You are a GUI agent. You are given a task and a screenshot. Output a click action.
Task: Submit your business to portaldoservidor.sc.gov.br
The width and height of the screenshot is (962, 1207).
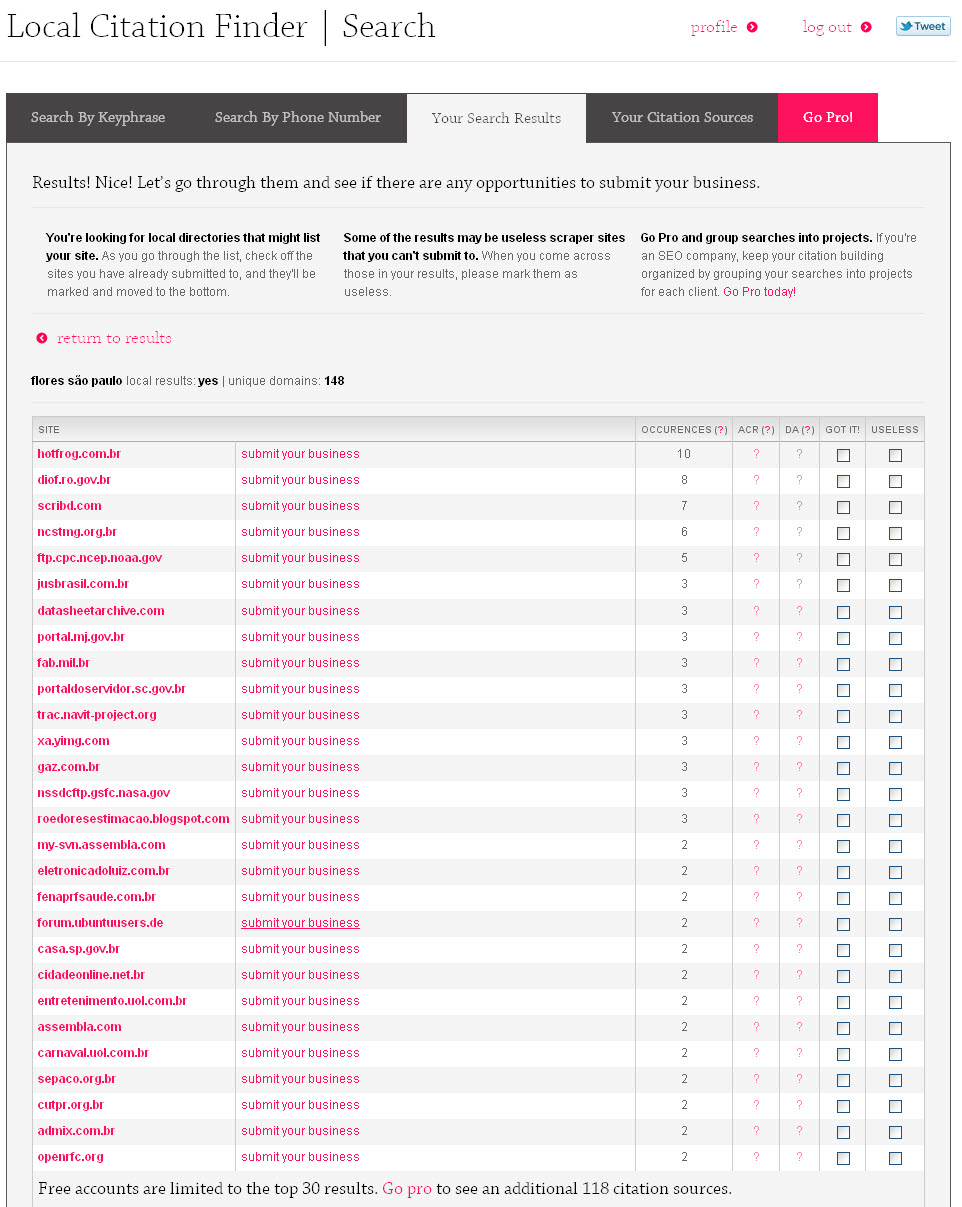(300, 689)
